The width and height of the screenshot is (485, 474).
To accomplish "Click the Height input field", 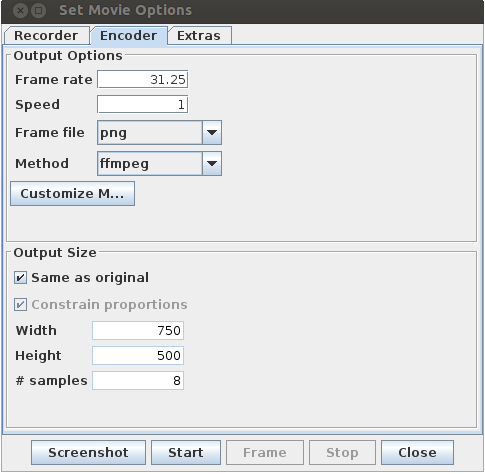I will click(138, 355).
